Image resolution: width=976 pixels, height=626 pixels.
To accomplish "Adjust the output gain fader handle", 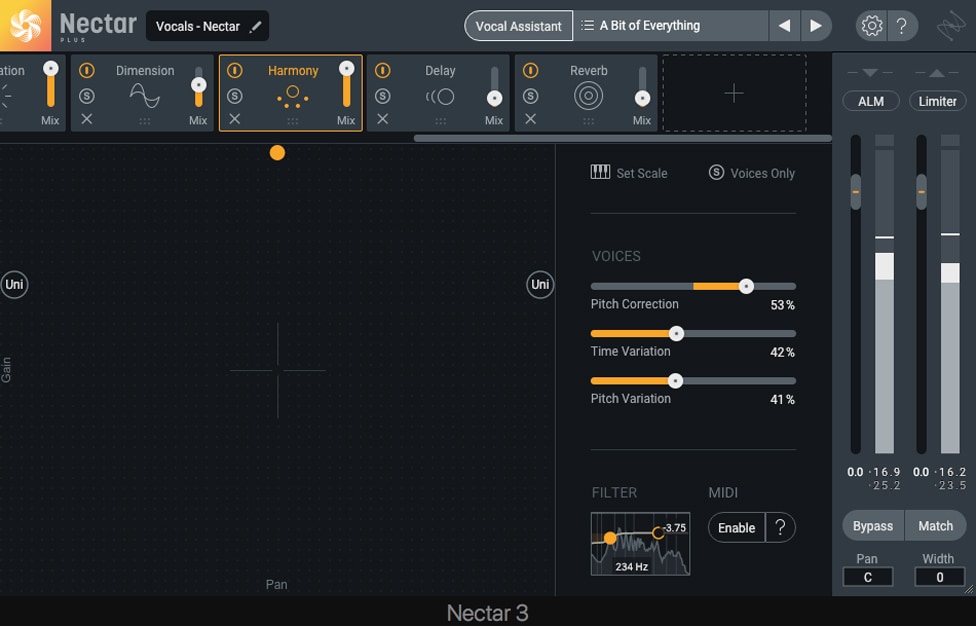I will 921,192.
